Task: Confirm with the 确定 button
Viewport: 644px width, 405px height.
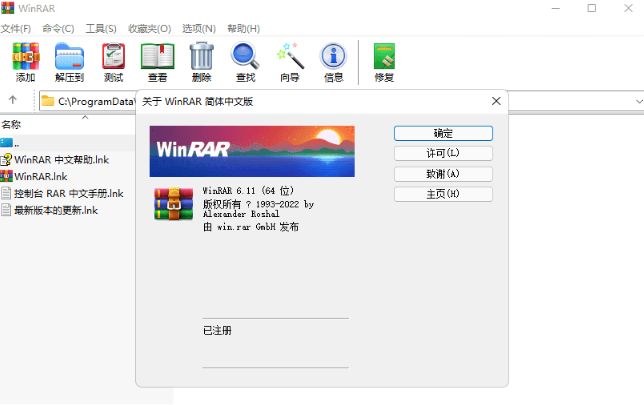Action: point(443,133)
